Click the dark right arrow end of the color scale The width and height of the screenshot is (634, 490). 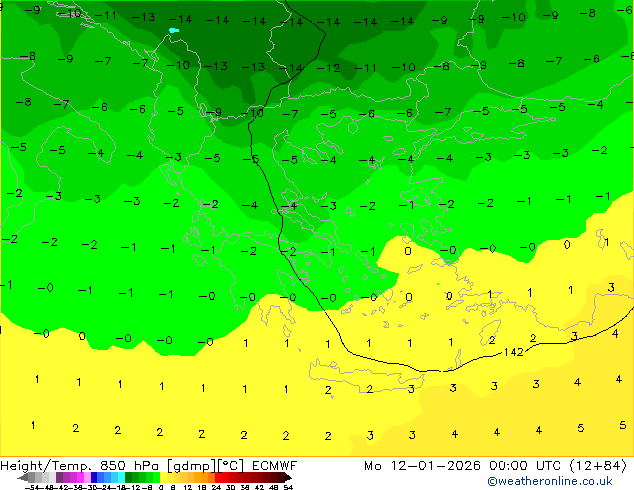[x=288, y=477]
